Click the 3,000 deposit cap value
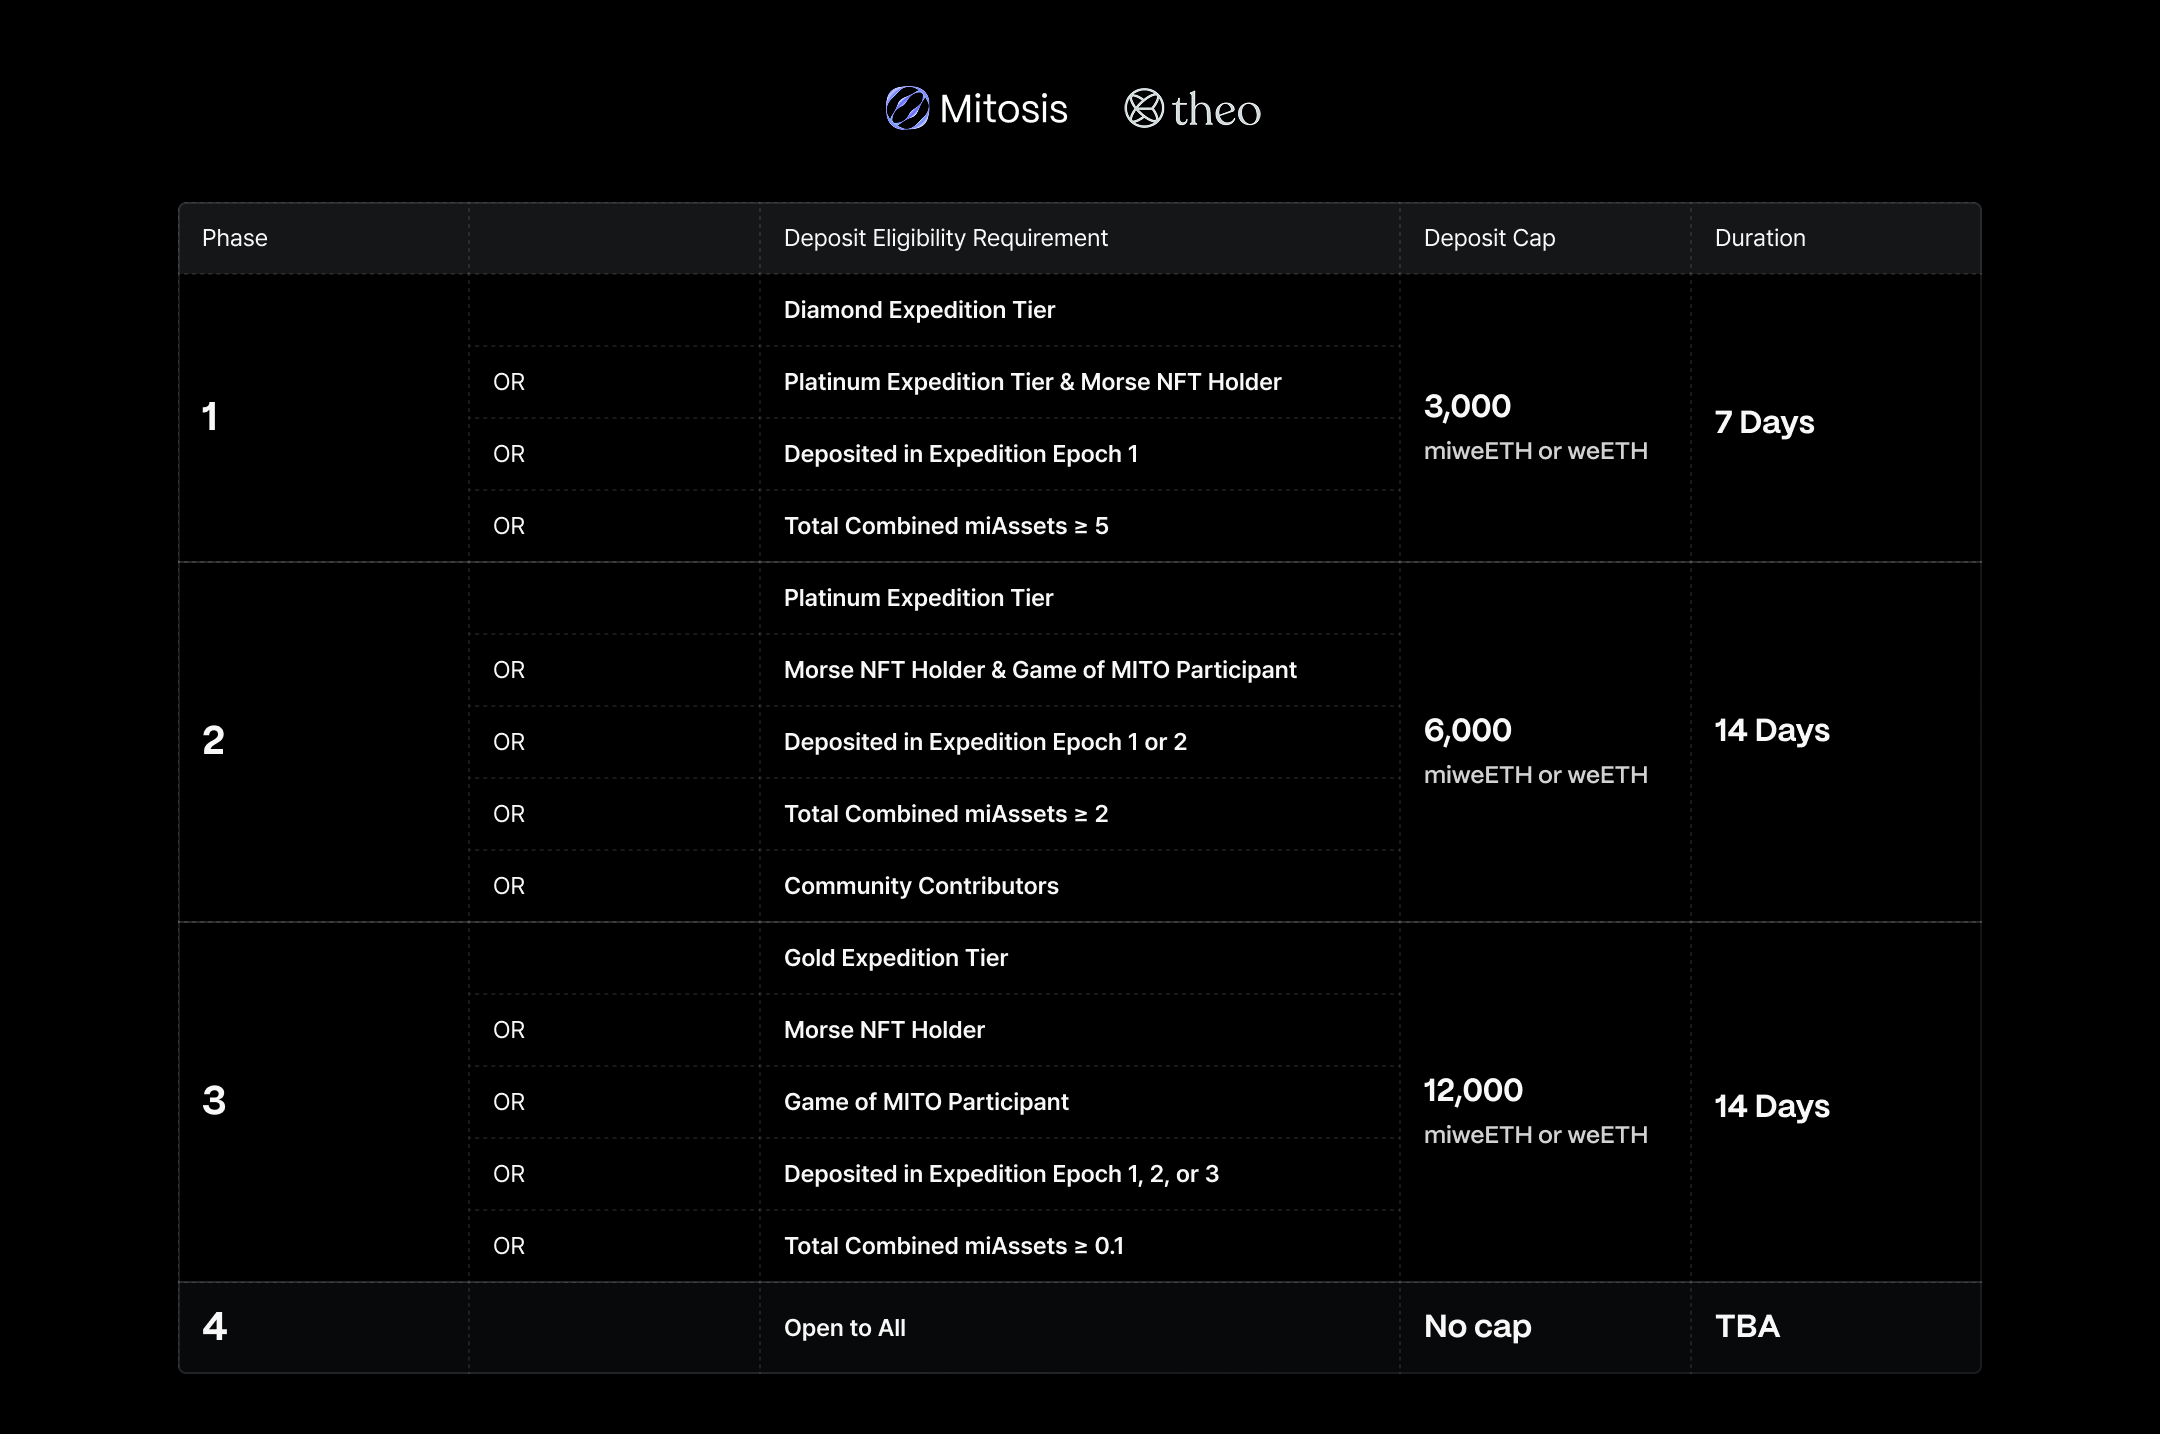 point(1467,406)
